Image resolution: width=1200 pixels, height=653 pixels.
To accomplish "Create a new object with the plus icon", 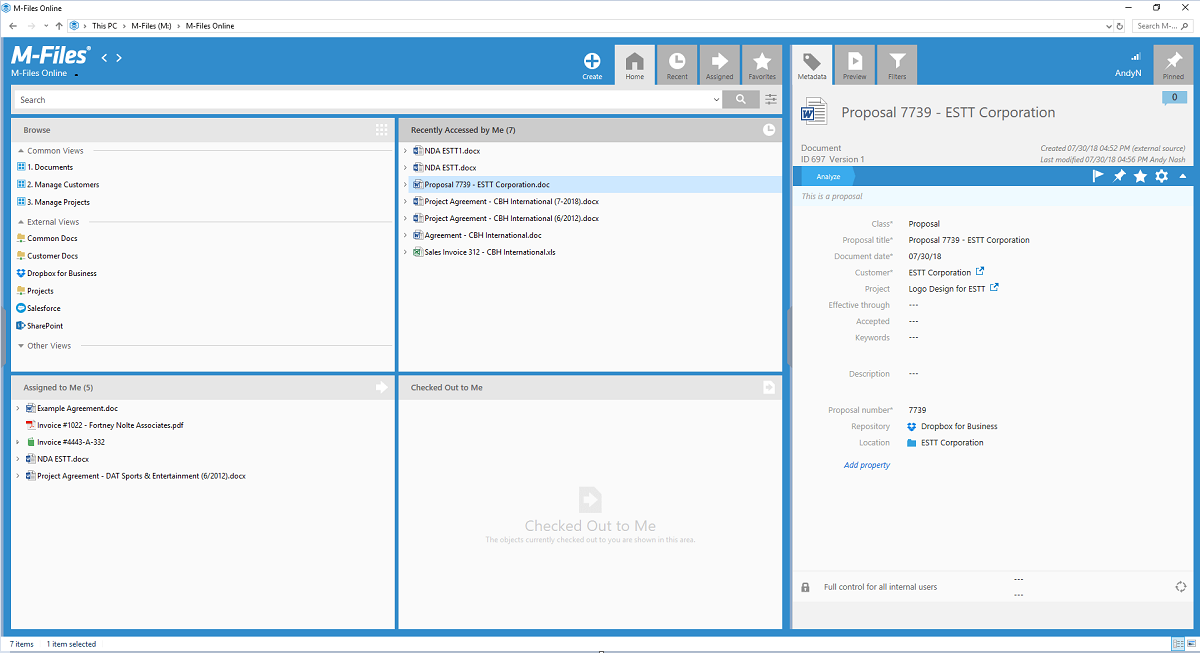I will [592, 63].
